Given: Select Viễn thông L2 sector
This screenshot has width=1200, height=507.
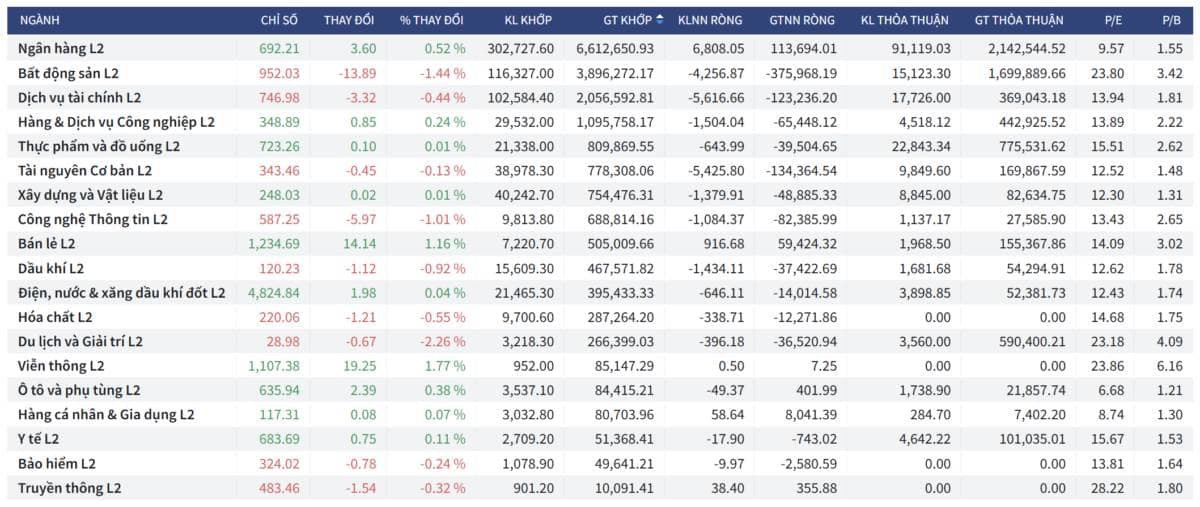Looking at the screenshot, I should click(600, 366).
